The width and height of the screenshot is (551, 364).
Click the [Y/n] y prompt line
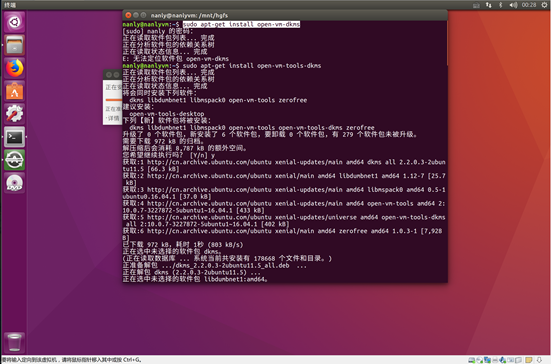(x=169, y=155)
